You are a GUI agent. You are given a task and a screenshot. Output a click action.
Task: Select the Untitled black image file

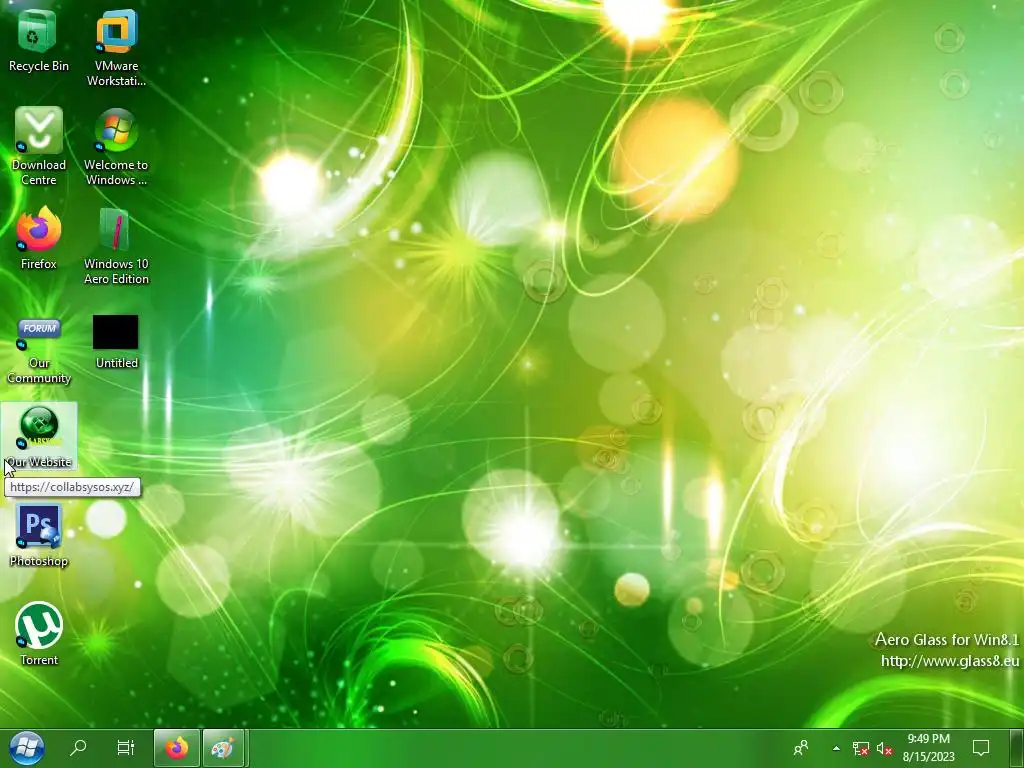[116, 342]
